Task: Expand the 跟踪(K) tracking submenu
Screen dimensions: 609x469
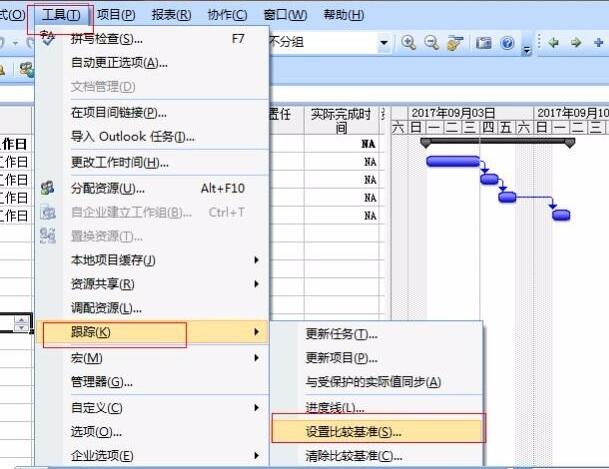Action: click(152, 332)
